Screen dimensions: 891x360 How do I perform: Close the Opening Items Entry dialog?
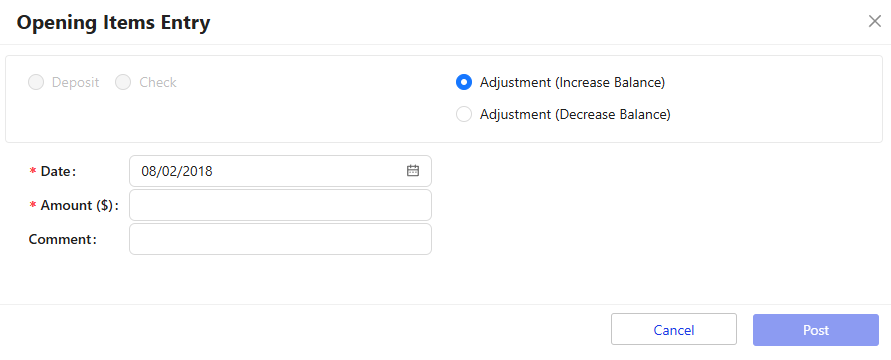tap(875, 22)
